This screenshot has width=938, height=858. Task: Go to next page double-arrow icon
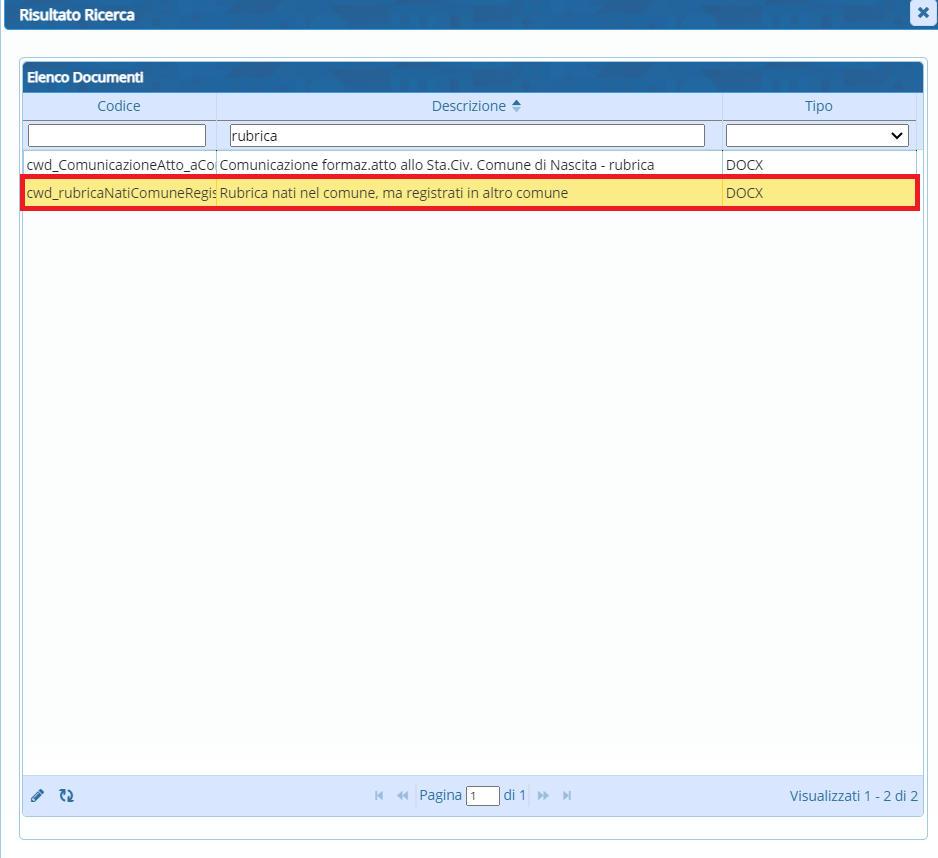(x=543, y=795)
